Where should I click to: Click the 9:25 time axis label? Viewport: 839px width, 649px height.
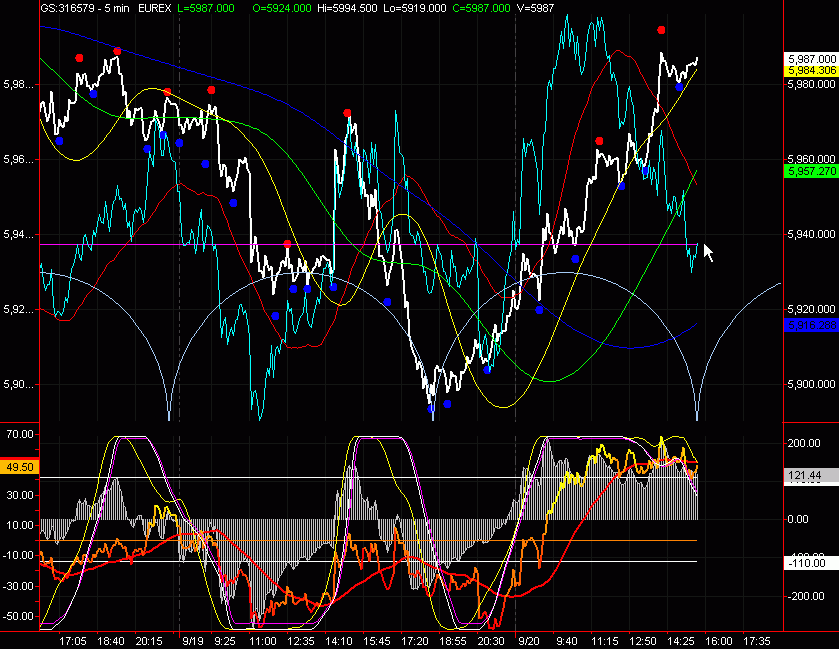(225, 641)
